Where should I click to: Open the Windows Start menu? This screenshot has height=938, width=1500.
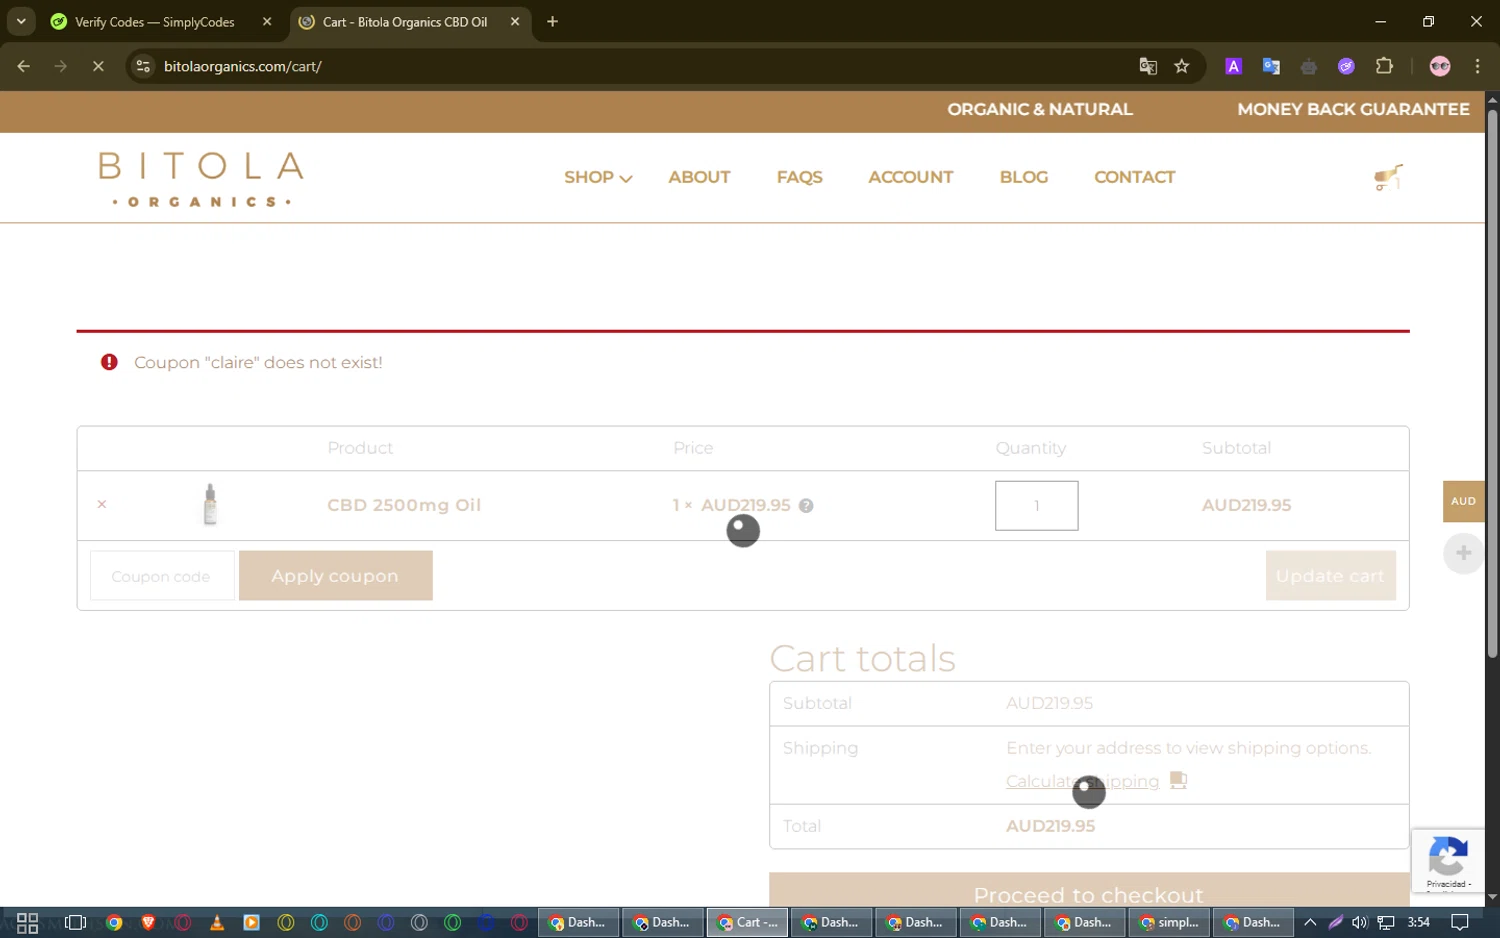click(x=27, y=922)
